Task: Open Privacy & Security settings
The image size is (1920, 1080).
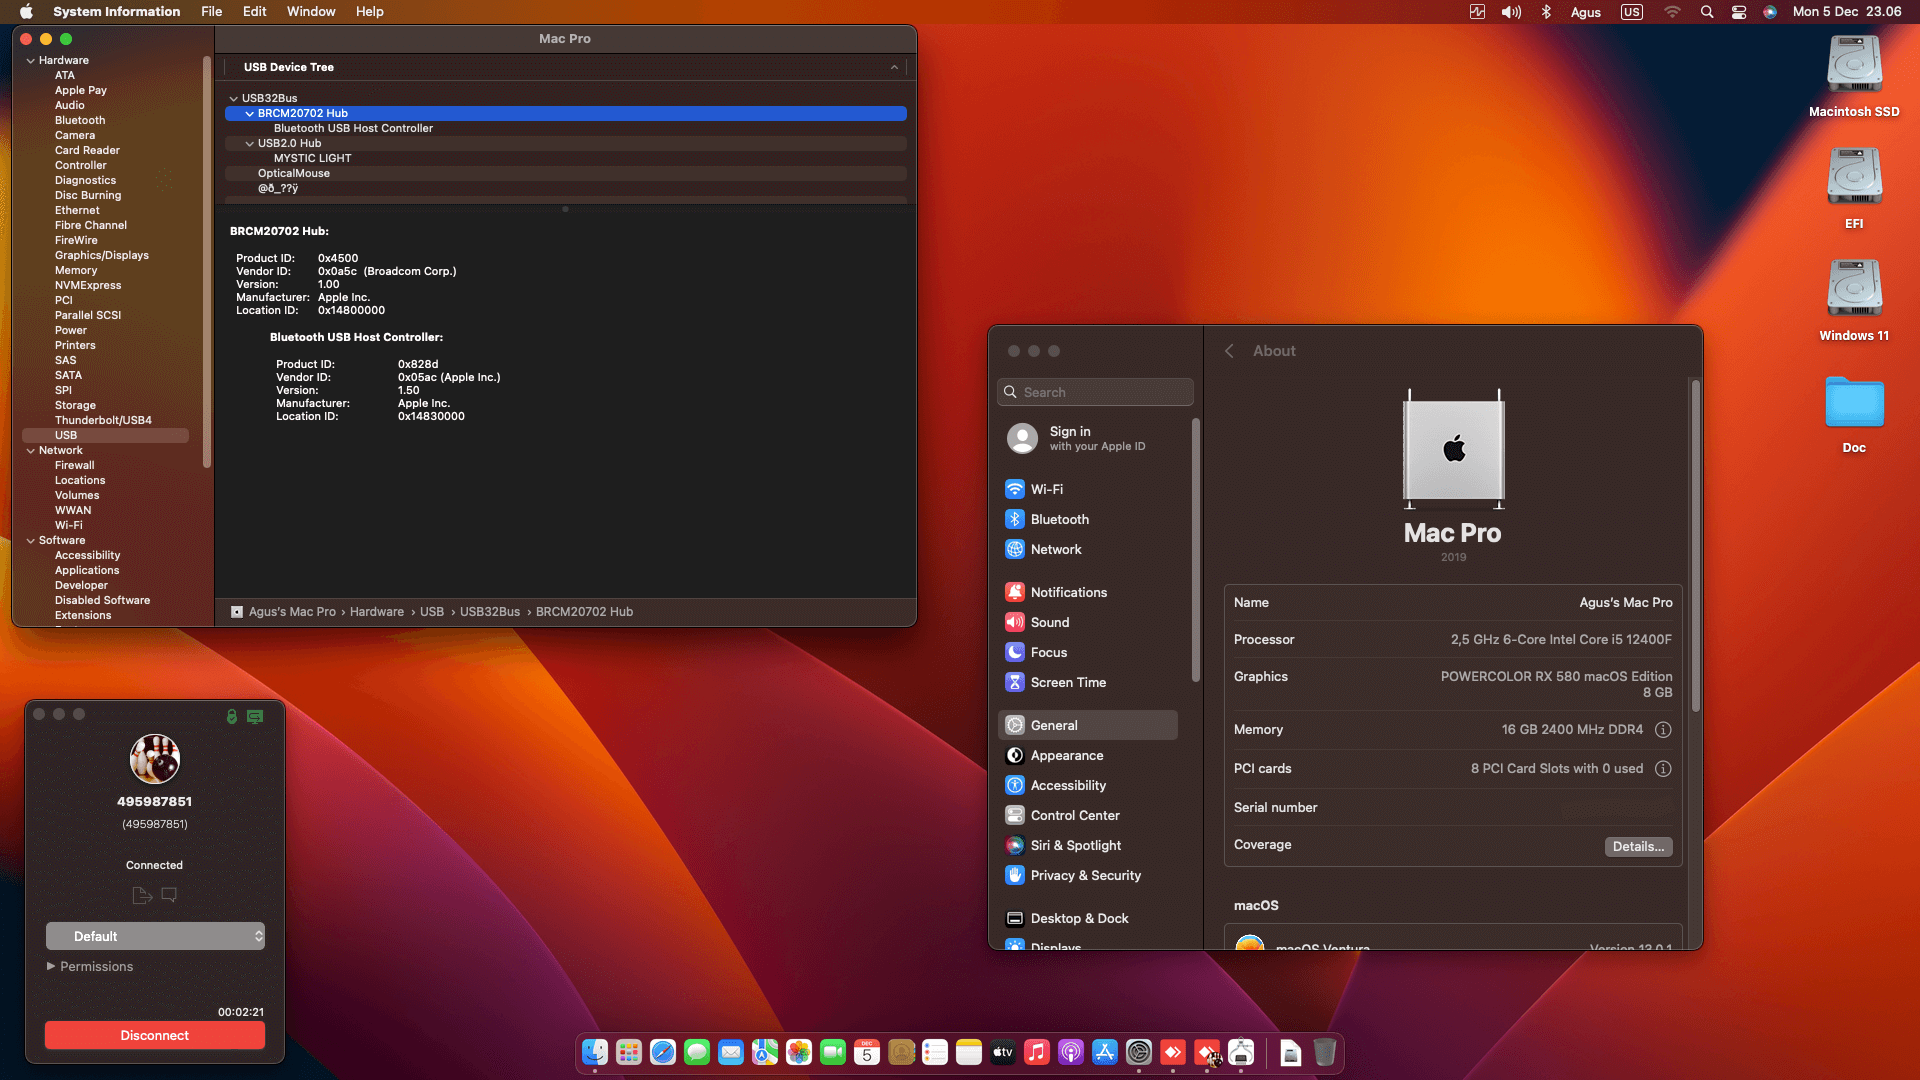Action: click(1088, 875)
